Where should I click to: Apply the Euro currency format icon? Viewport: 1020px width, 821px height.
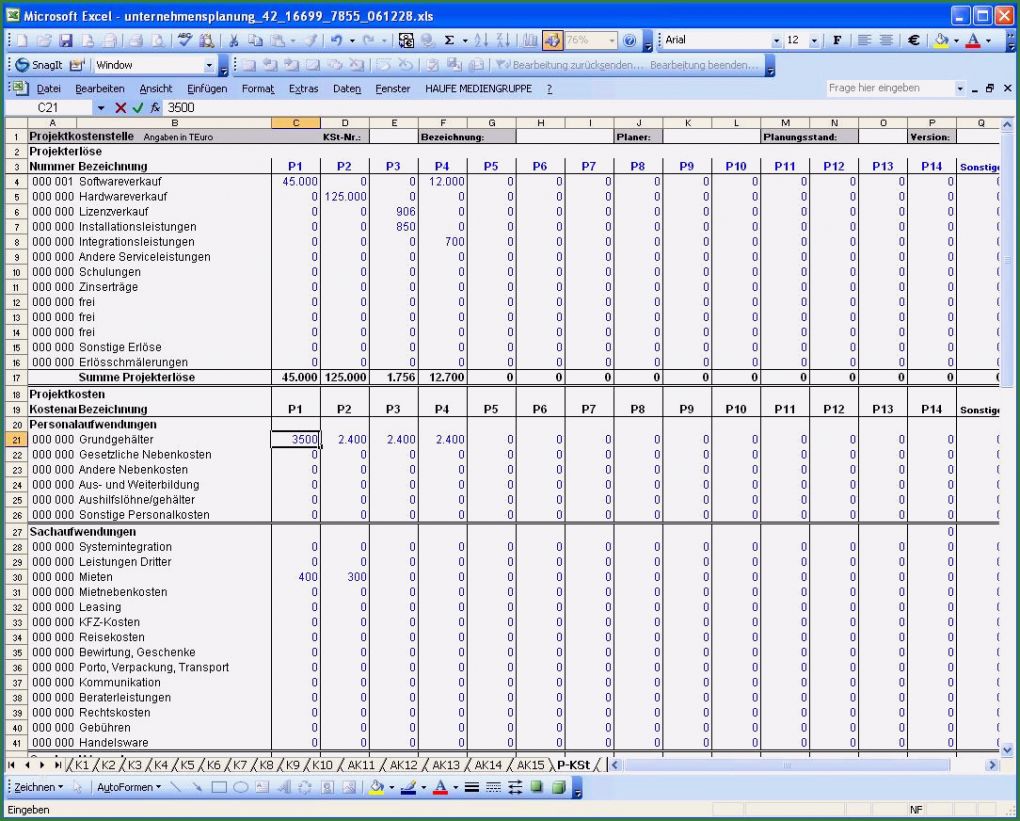click(913, 41)
